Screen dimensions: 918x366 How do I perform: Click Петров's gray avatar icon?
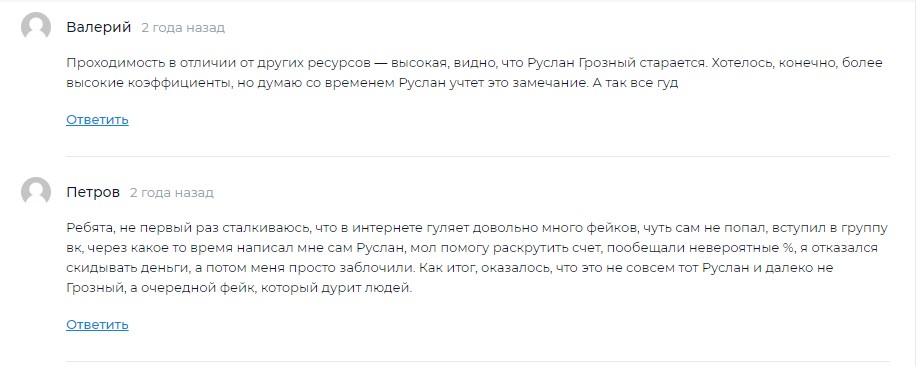(36, 191)
